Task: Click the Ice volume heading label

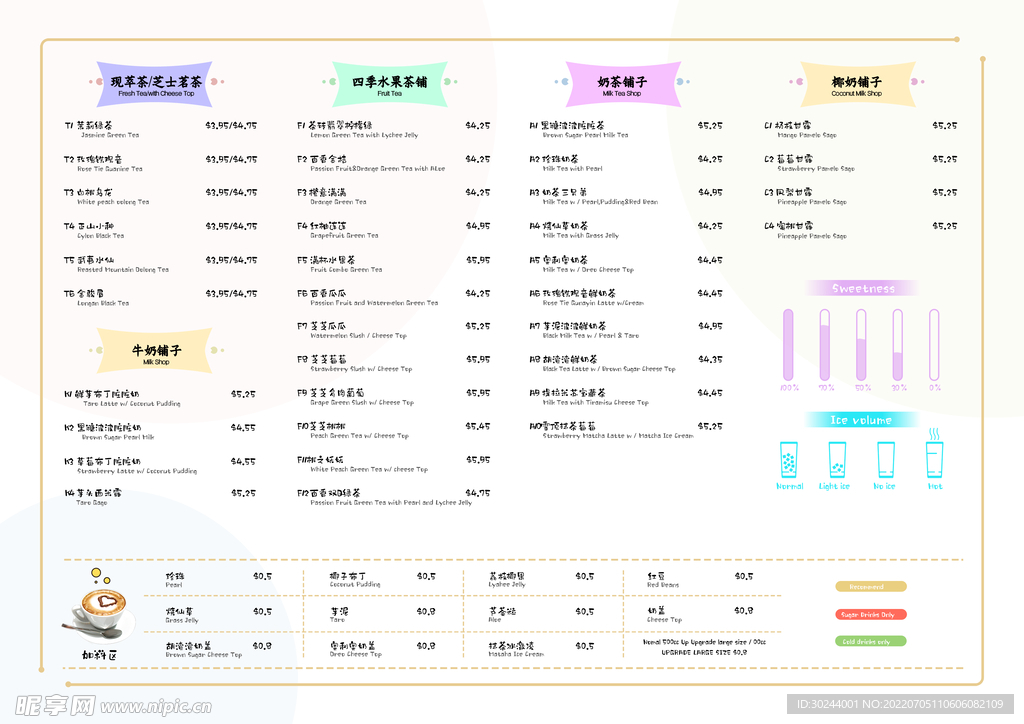Action: 861,420
